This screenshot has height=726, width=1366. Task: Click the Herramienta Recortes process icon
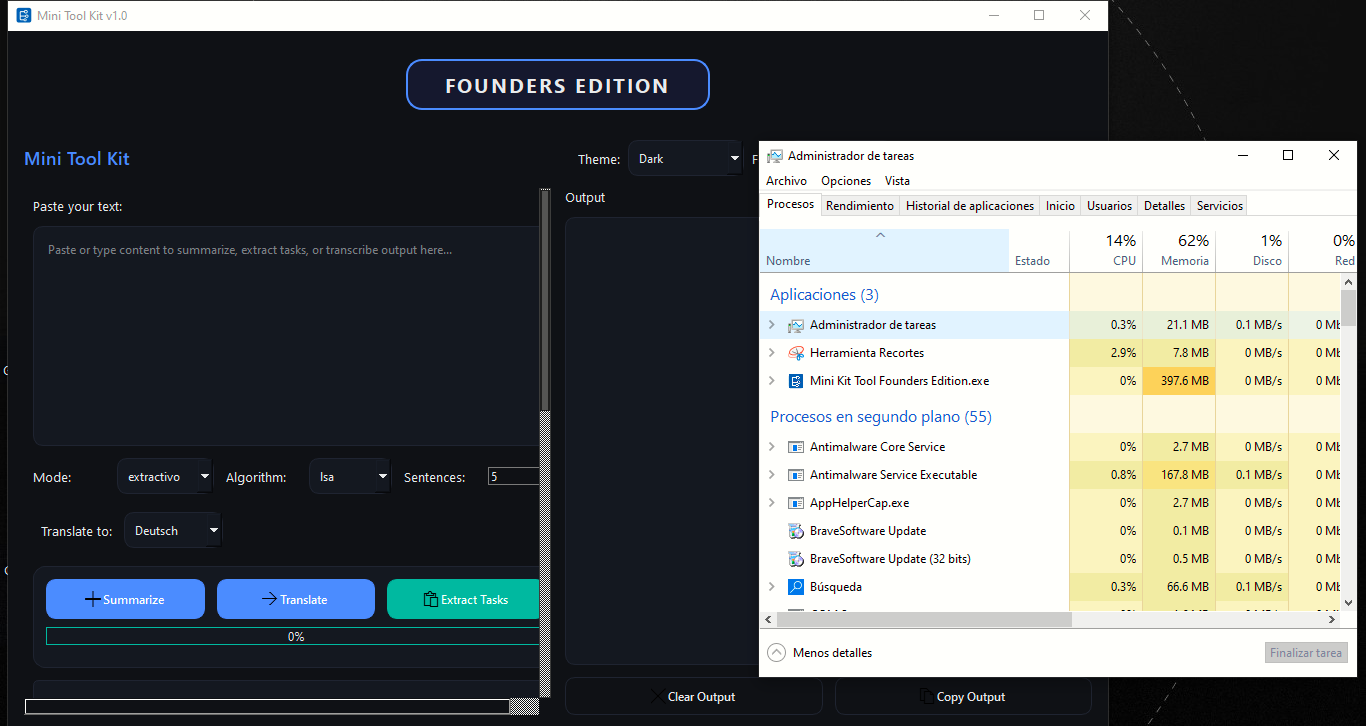point(796,353)
